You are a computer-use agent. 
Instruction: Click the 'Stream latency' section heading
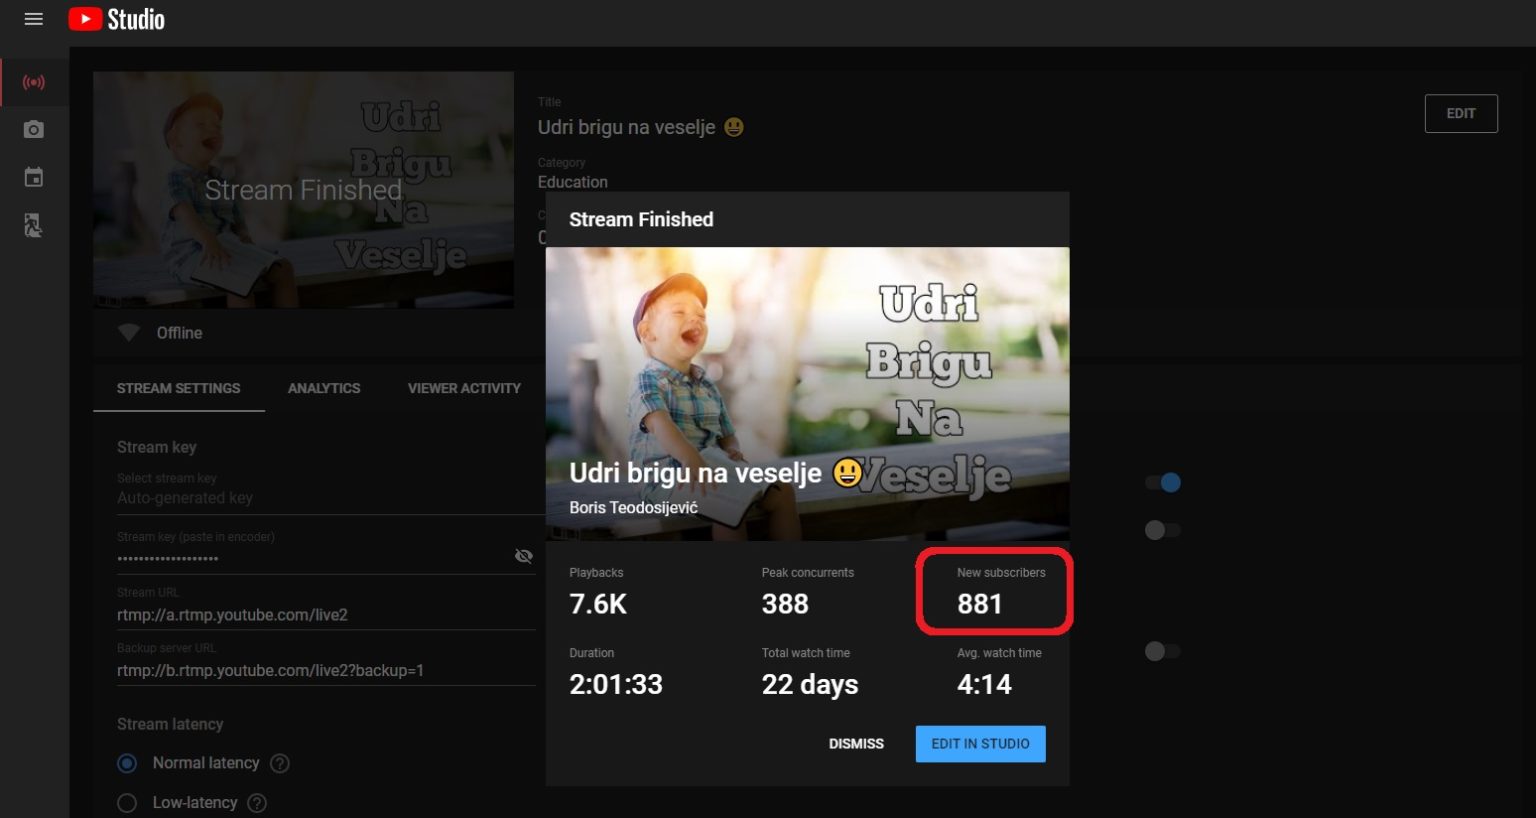(x=170, y=724)
